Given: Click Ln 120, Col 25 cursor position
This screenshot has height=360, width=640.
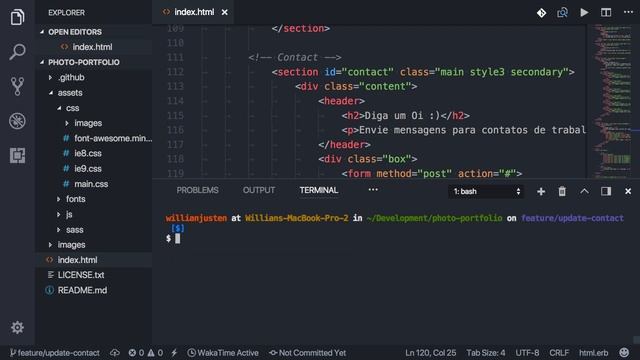Looking at the screenshot, I should click(431, 353).
